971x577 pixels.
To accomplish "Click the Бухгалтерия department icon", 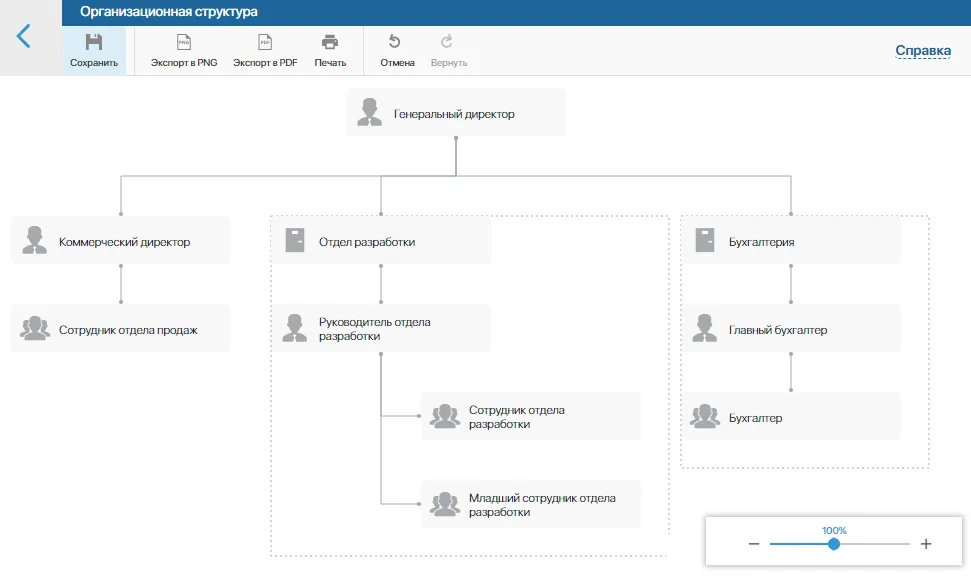I will (x=705, y=240).
